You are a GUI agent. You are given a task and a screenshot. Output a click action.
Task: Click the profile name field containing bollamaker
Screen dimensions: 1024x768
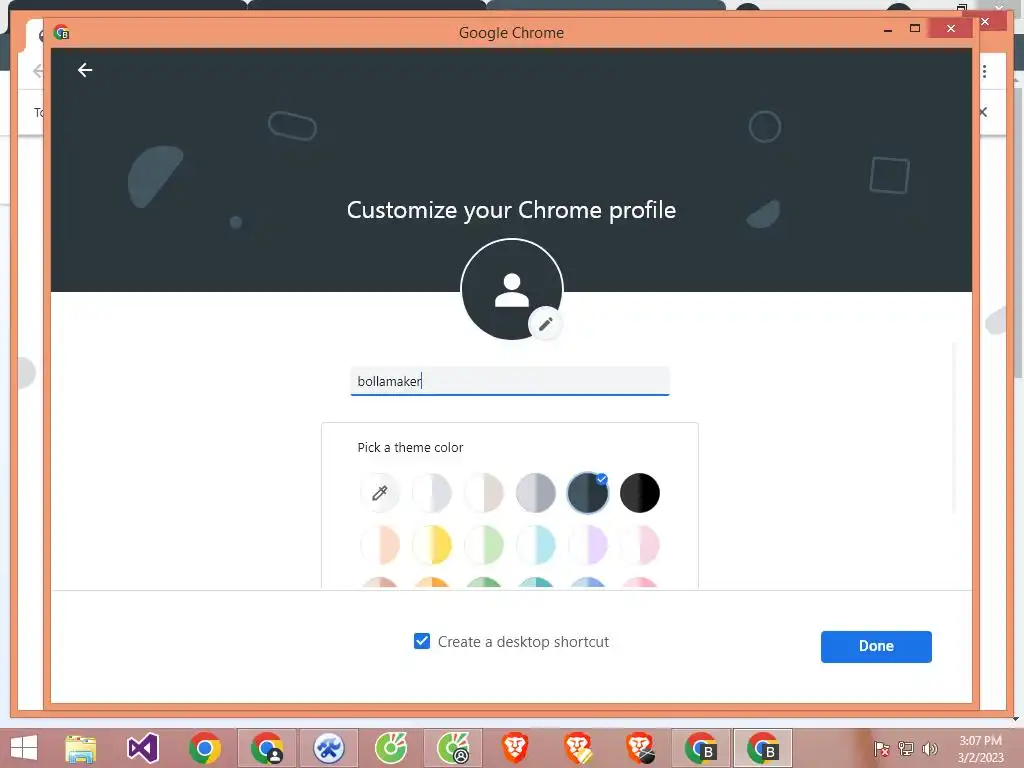(510, 381)
